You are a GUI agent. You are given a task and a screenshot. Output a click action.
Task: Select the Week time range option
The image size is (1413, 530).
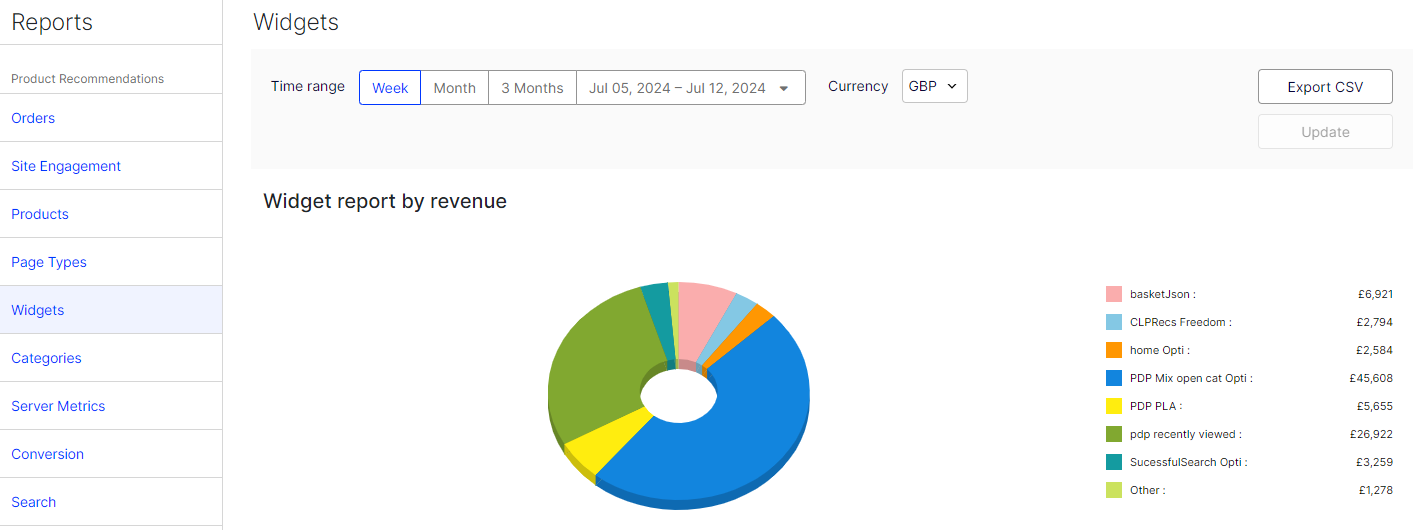click(390, 88)
